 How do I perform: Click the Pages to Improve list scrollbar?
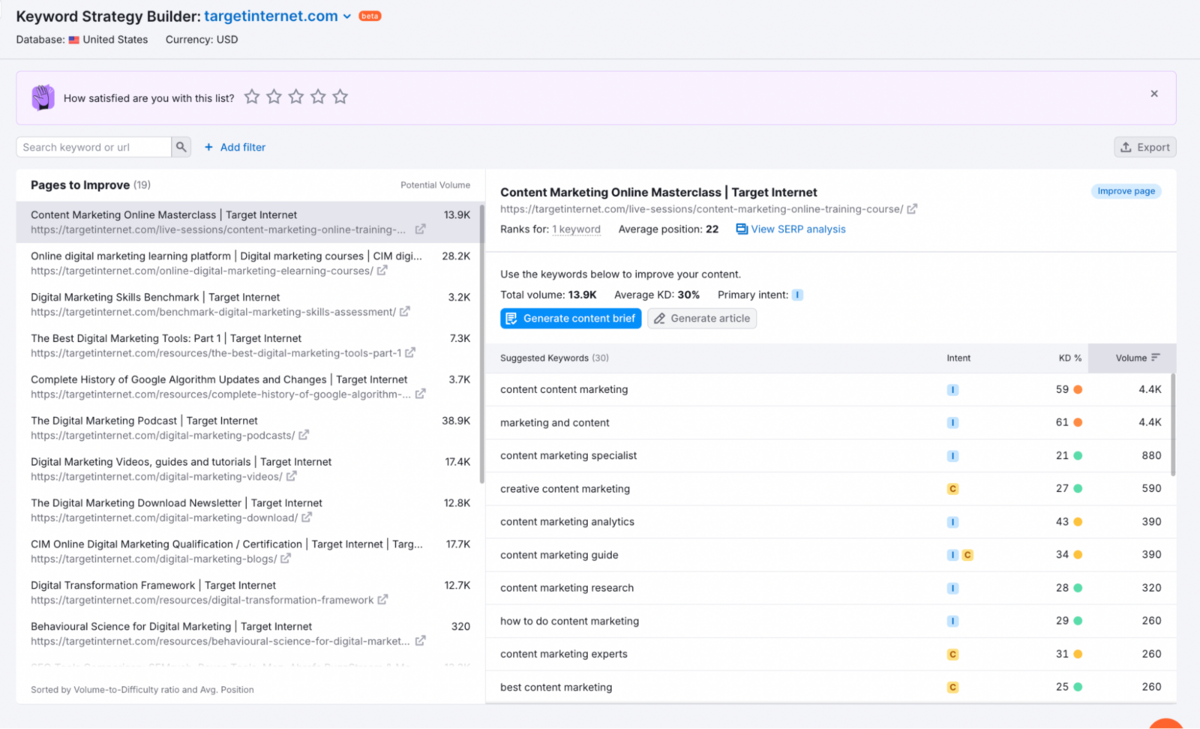[482, 345]
